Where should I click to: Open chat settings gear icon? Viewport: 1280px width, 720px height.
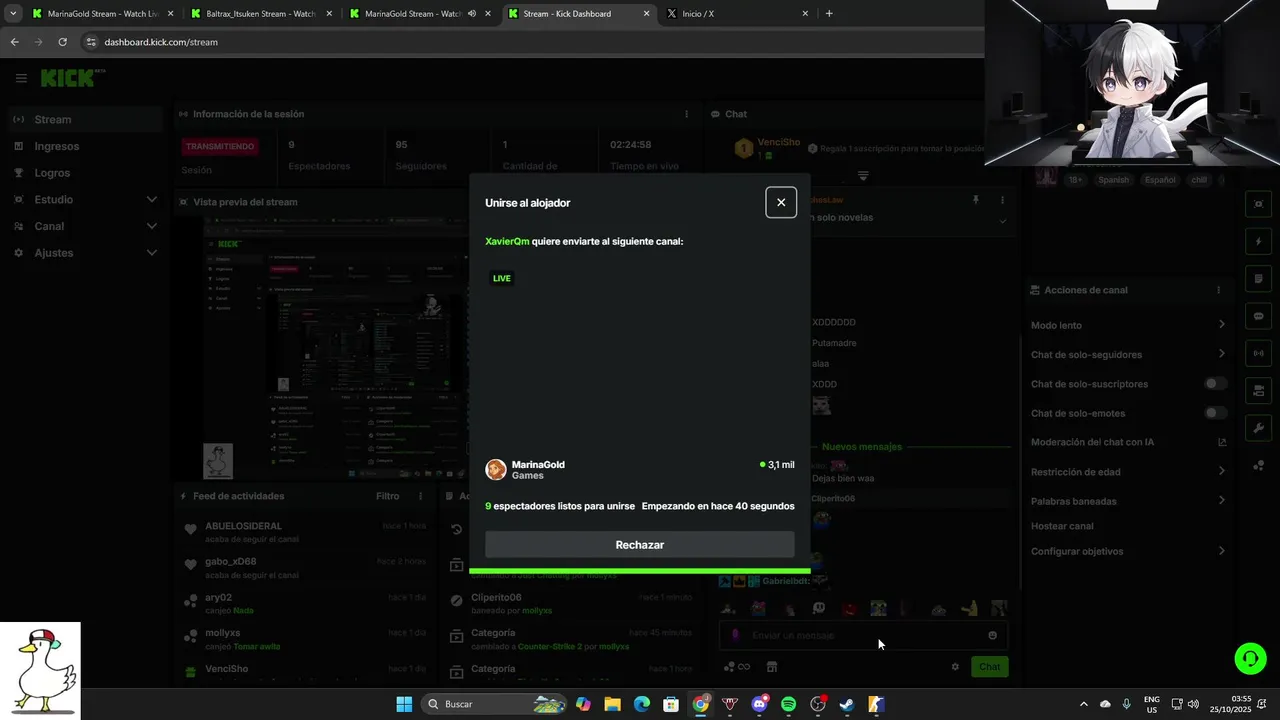(x=955, y=667)
